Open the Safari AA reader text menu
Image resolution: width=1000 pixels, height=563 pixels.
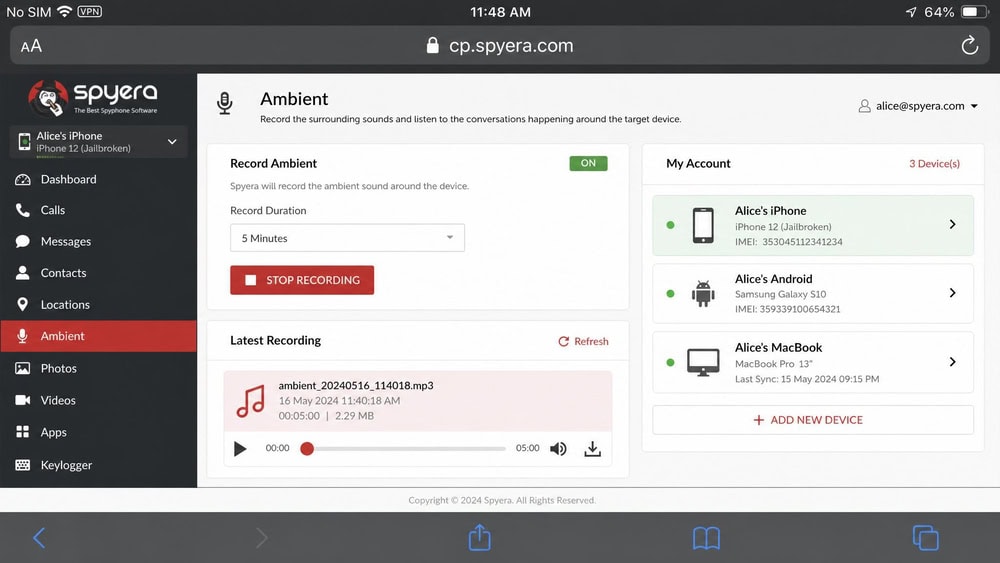(x=31, y=46)
